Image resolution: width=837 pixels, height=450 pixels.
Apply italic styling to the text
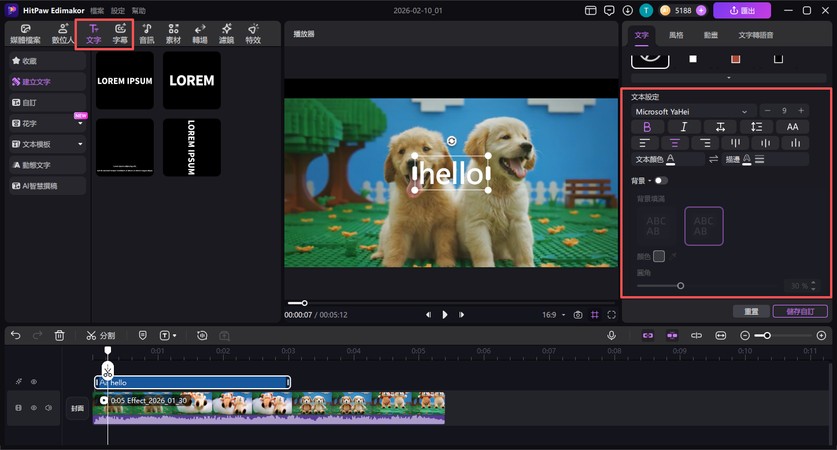click(684, 127)
